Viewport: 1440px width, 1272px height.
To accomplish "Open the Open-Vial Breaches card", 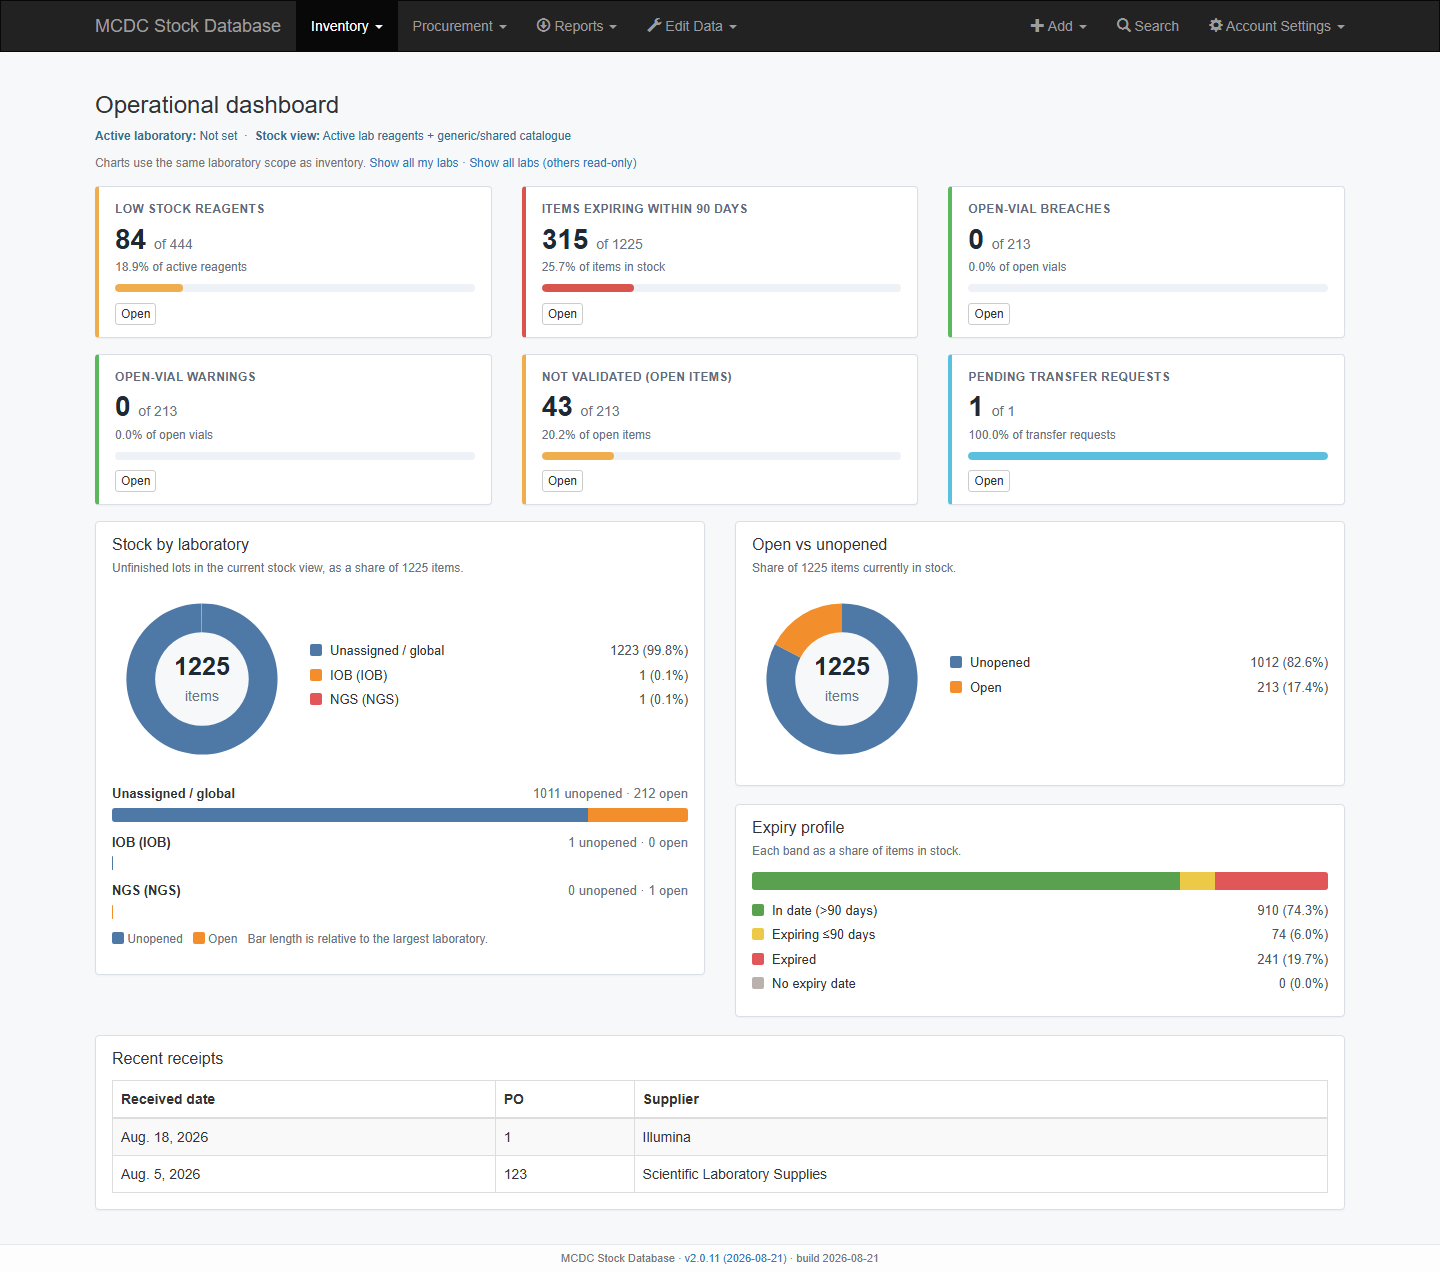I will [x=989, y=314].
